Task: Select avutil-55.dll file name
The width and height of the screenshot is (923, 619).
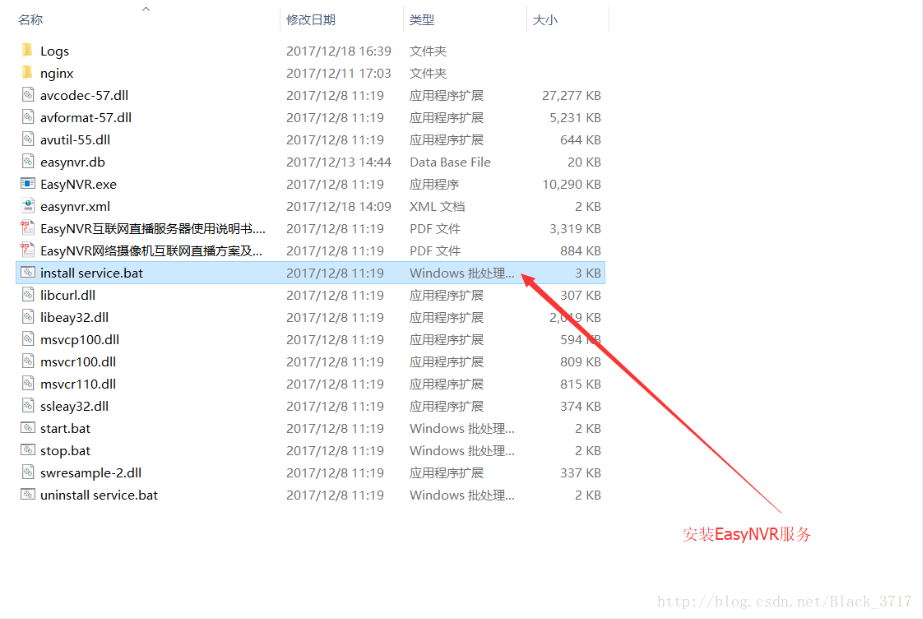Action: [x=75, y=140]
